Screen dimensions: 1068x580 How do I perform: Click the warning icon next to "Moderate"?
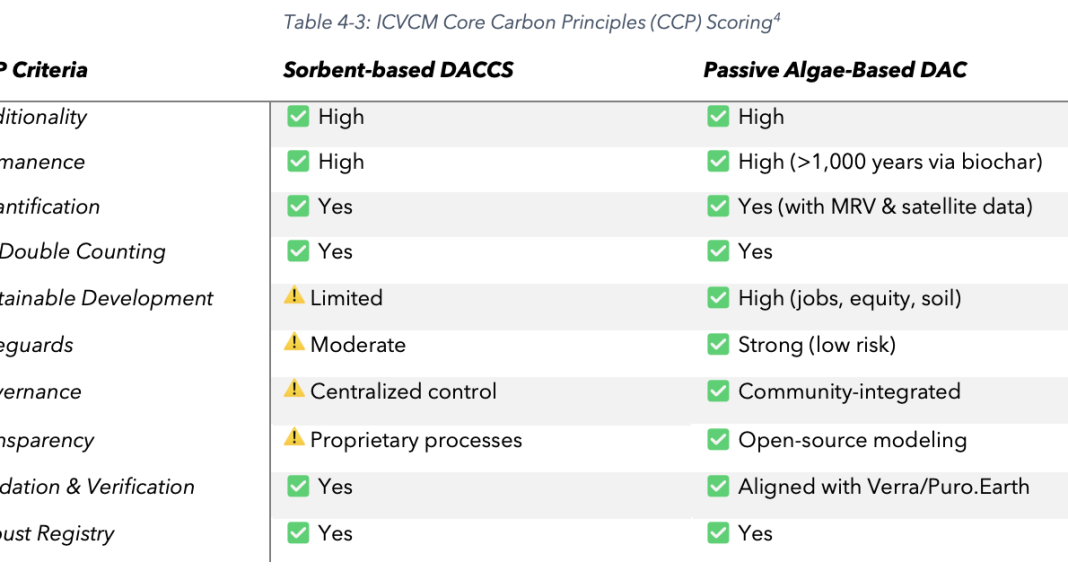(x=294, y=343)
